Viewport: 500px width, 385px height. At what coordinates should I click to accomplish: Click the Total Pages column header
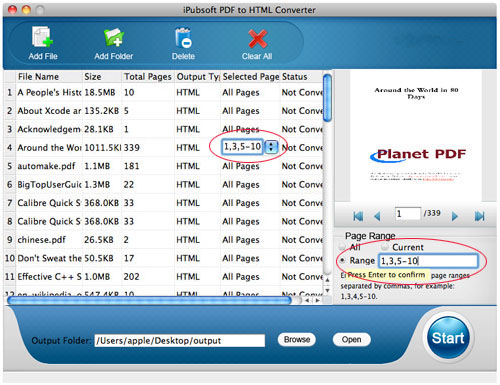pos(148,77)
